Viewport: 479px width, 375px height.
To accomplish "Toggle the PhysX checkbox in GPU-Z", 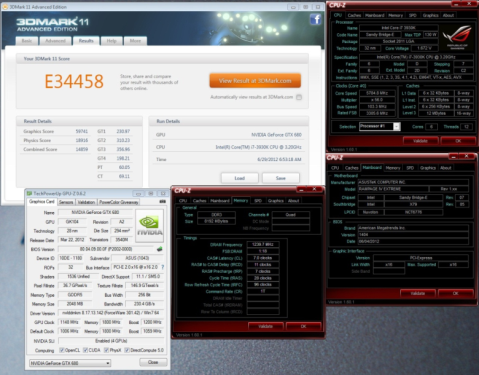I will pos(106,350).
